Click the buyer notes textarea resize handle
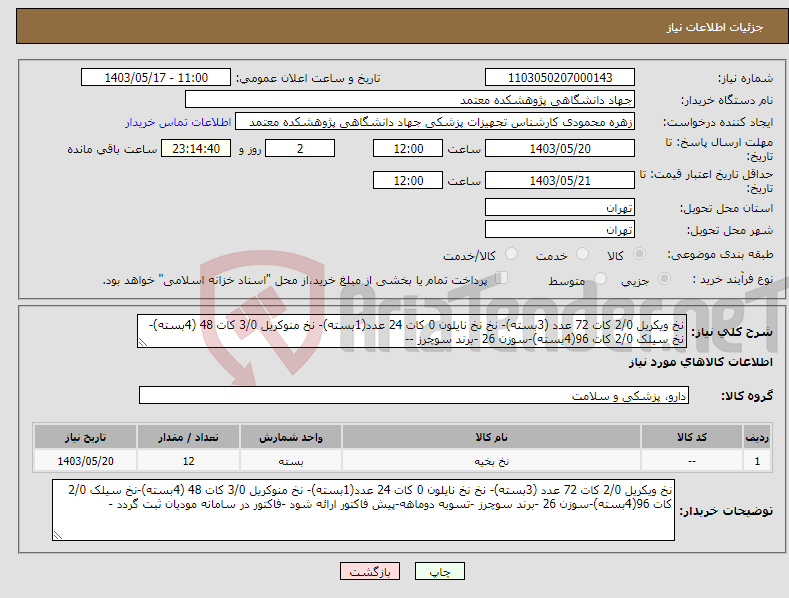This screenshot has width=789, height=598. (58, 536)
